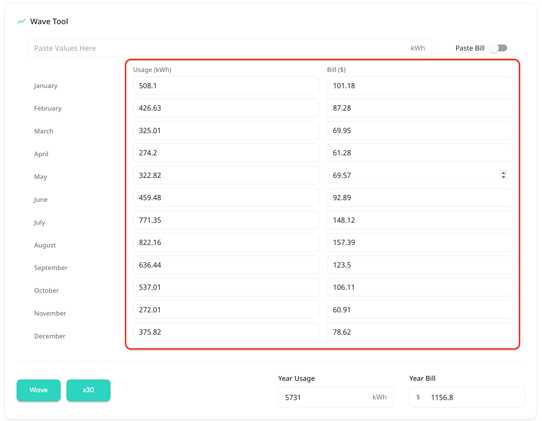Select January bill field 101.18
This screenshot has width=542, height=421.
[x=420, y=86]
